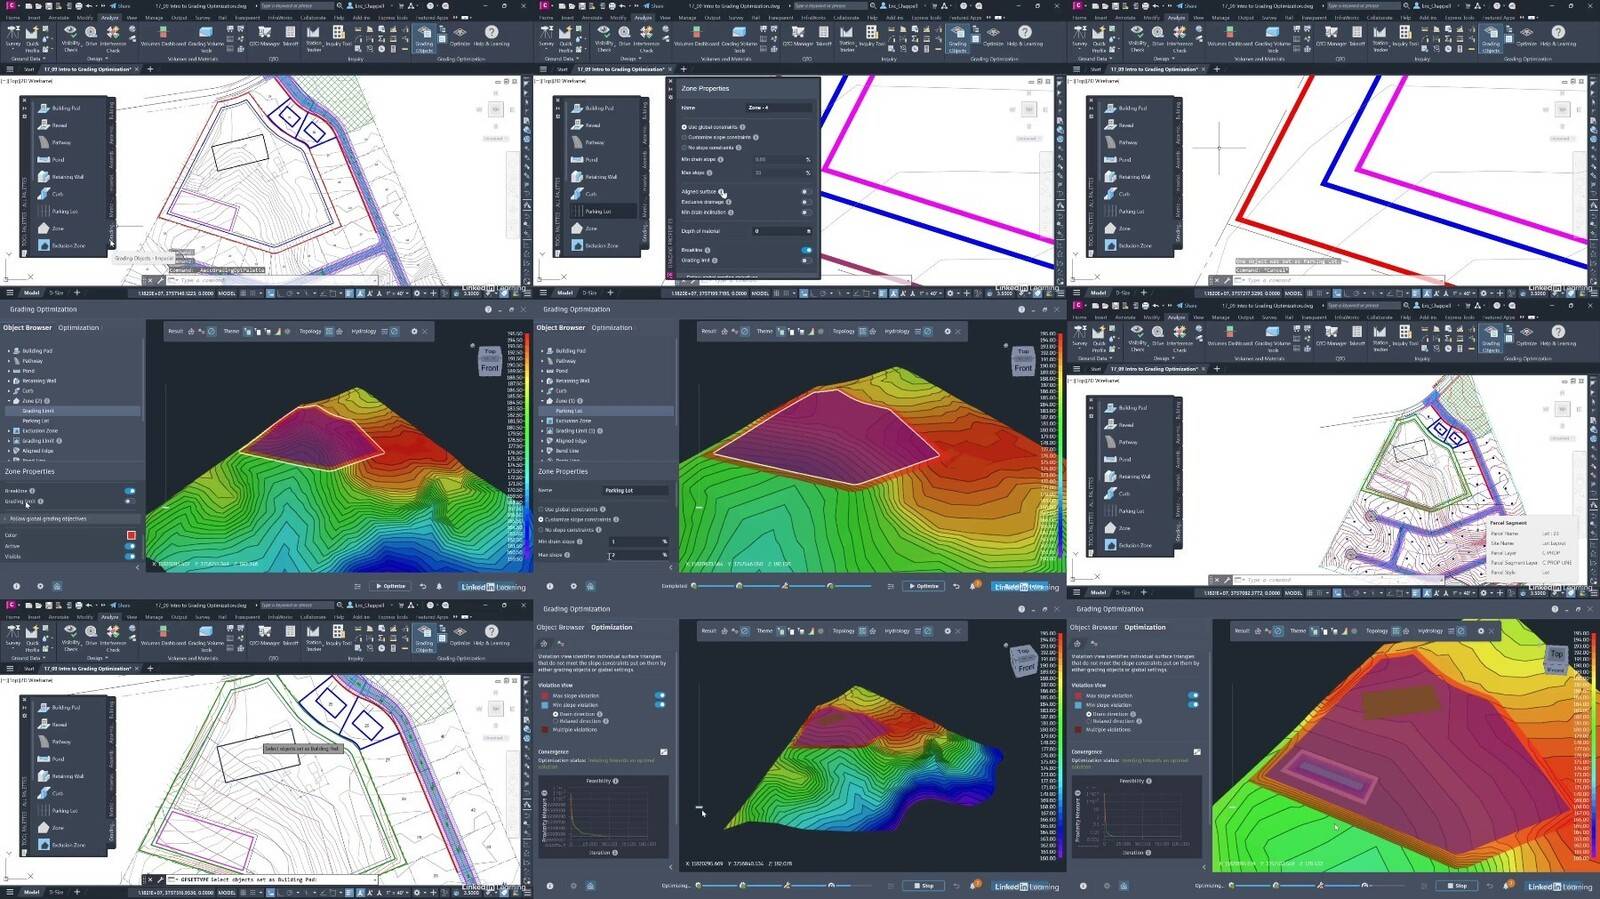The image size is (1600, 899).
Task: Open Start tab in Building Pad tooltip frame
Action: pos(29,668)
